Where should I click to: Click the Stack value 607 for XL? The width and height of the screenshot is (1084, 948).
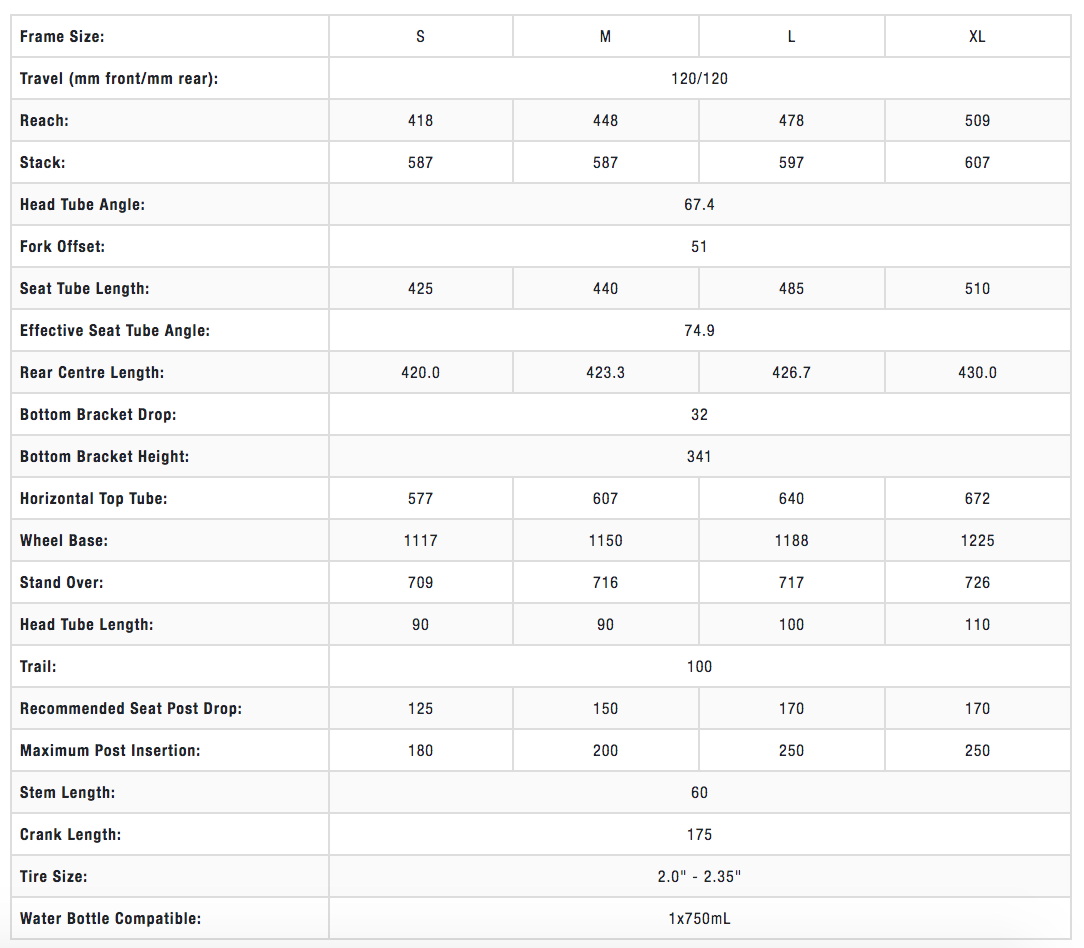point(977,163)
